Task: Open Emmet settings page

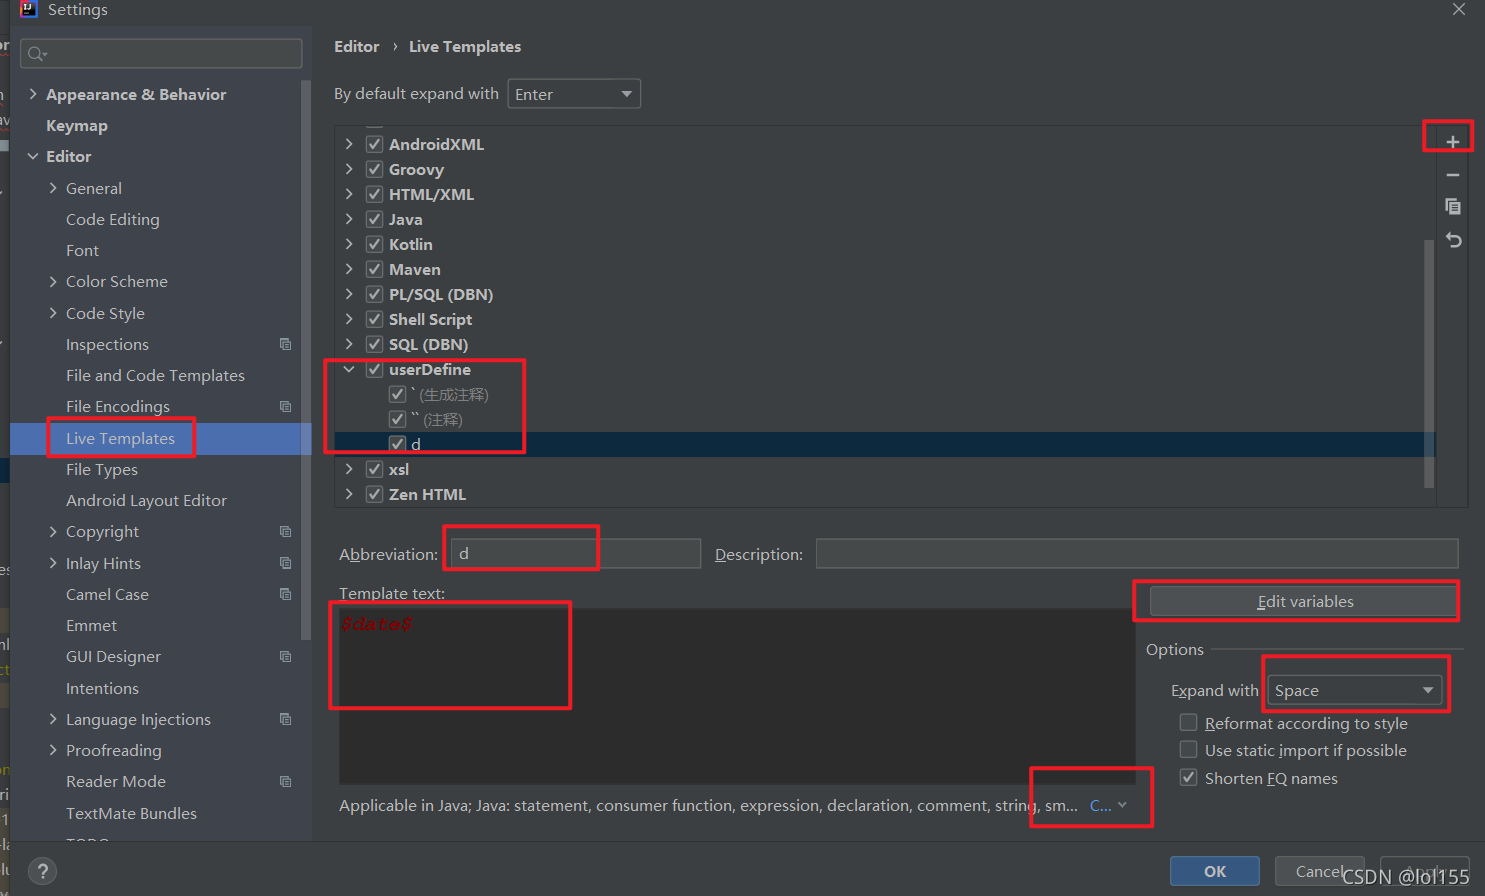Action: (x=91, y=625)
